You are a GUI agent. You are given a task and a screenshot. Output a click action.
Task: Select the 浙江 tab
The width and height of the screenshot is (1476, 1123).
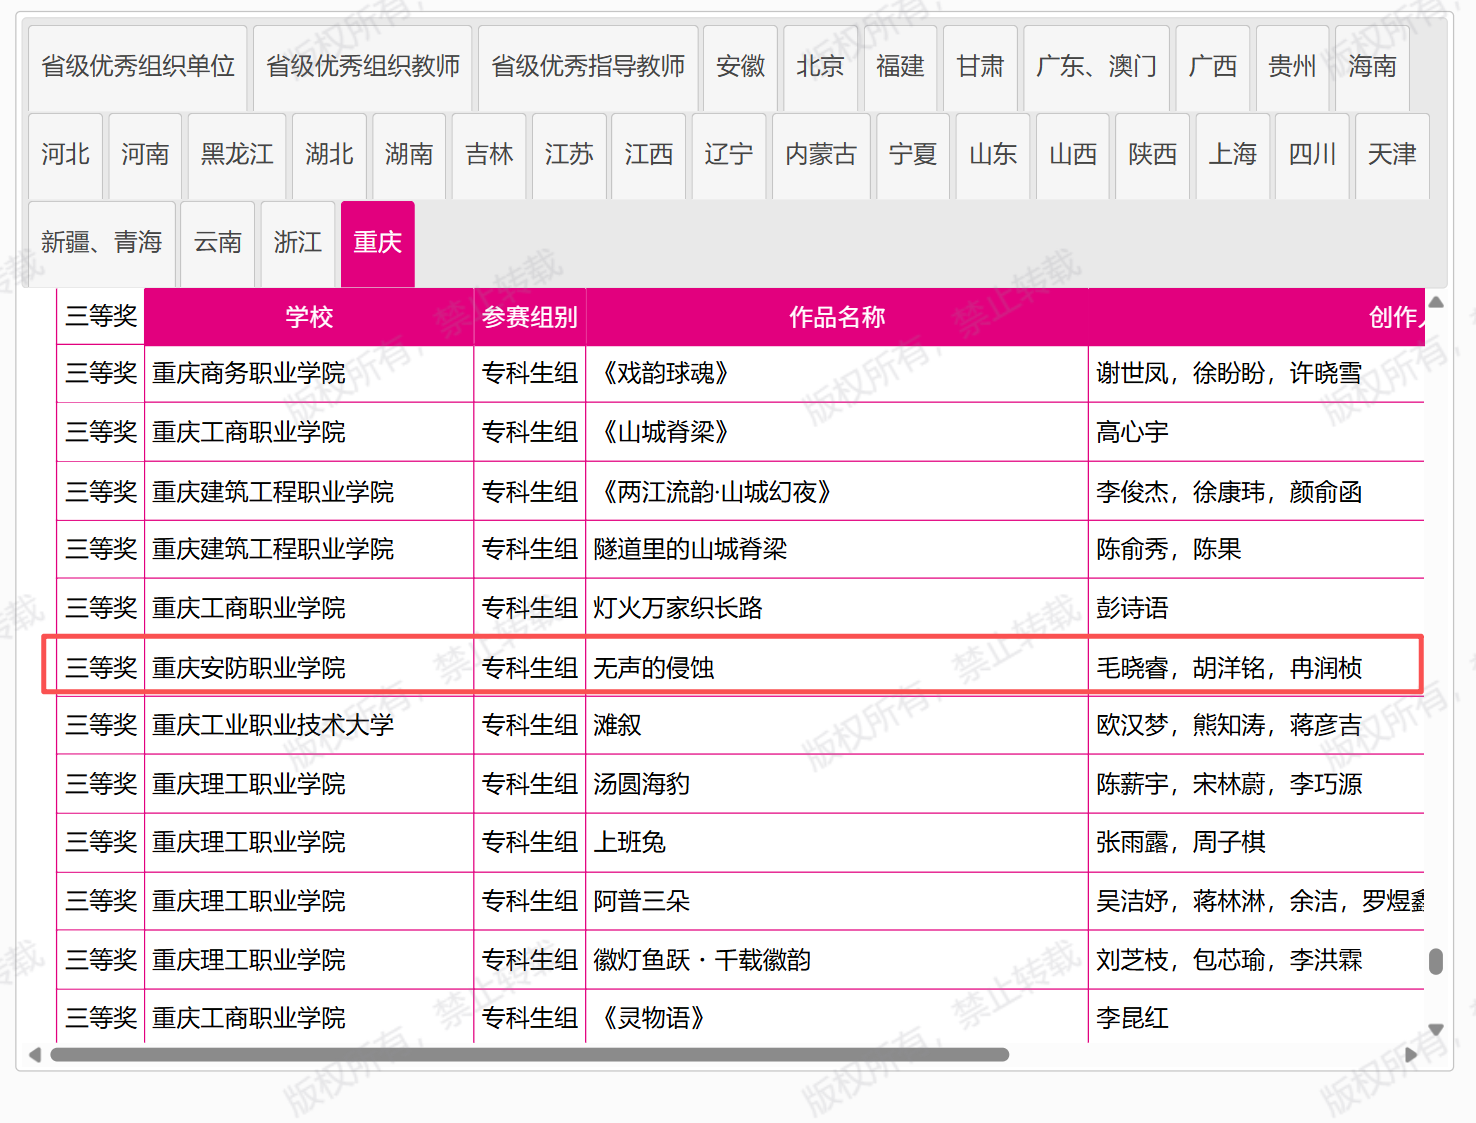[298, 244]
